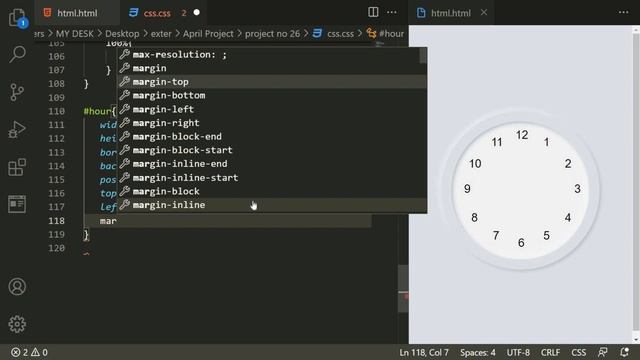Open the Manage gear menu
The height and width of the screenshot is (360, 640).
tap(17, 324)
